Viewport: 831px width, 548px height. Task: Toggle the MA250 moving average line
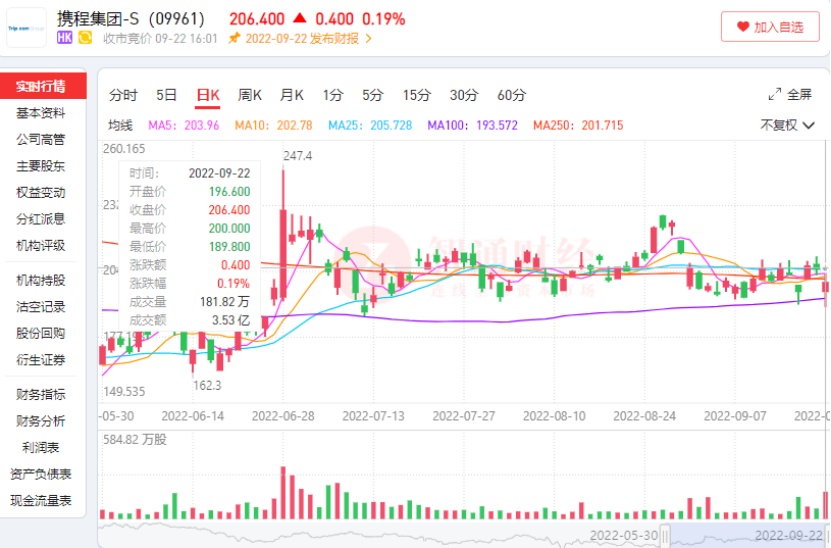[x=578, y=125]
